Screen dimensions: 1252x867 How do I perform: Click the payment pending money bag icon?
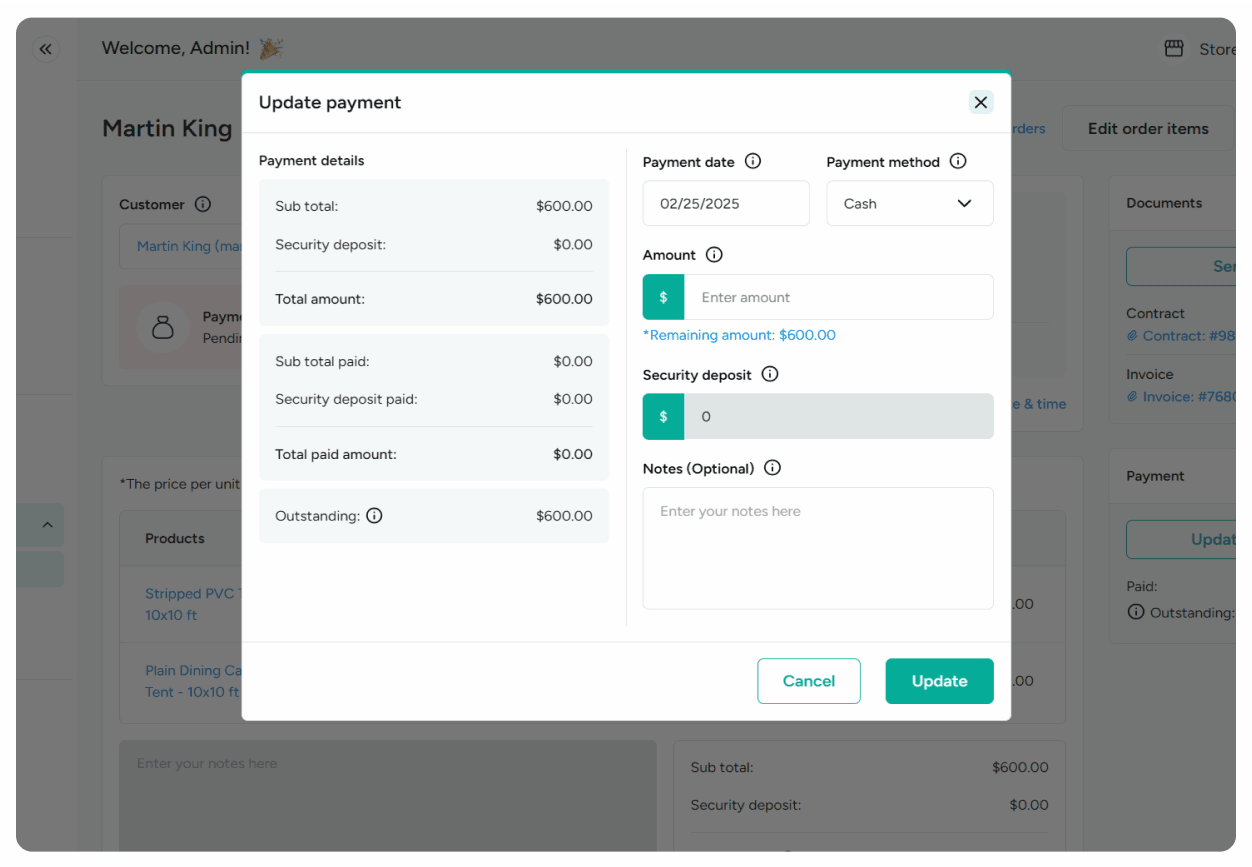click(x=163, y=327)
